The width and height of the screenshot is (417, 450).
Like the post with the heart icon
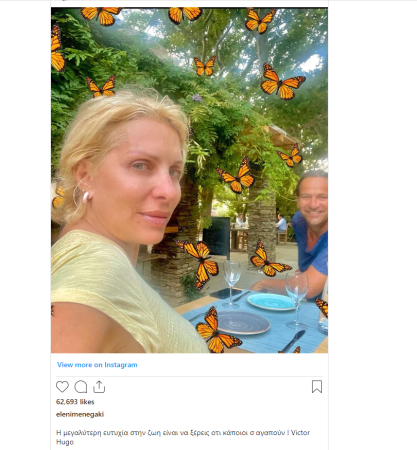[x=62, y=387]
